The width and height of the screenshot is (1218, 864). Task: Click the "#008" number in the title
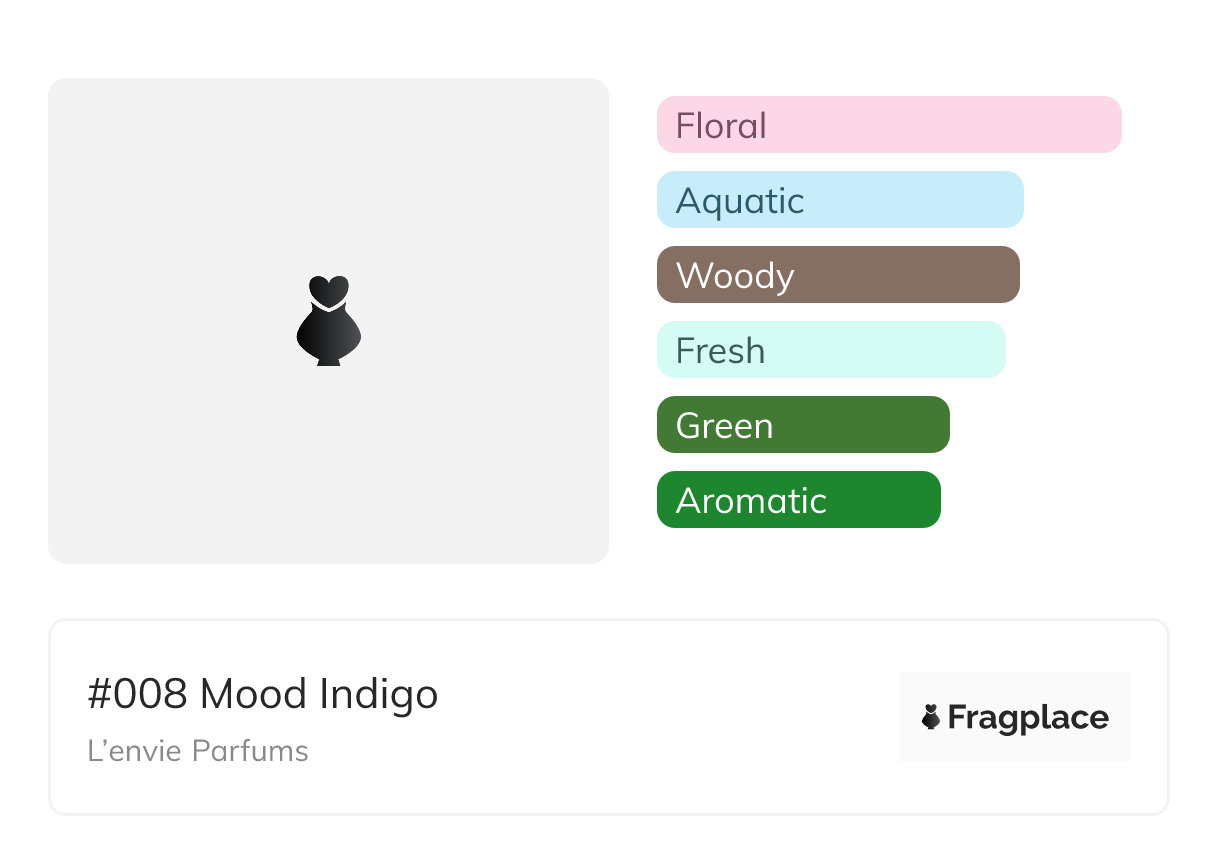pyautogui.click(x=137, y=694)
